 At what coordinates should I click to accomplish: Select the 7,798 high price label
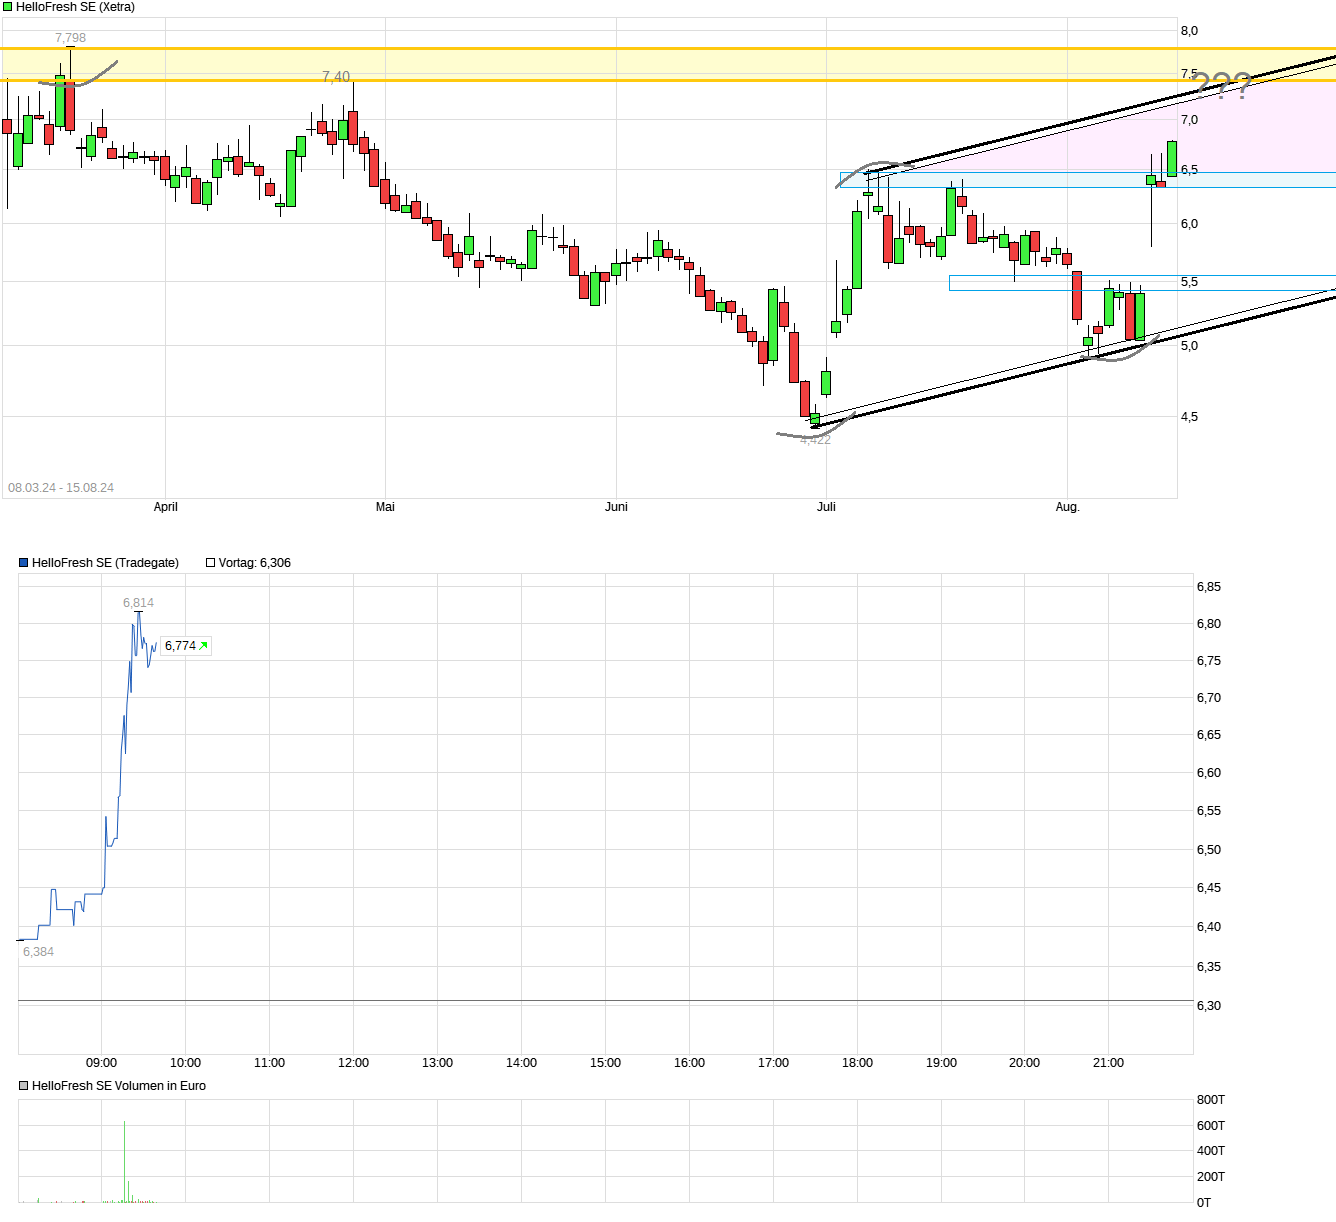pyautogui.click(x=70, y=38)
